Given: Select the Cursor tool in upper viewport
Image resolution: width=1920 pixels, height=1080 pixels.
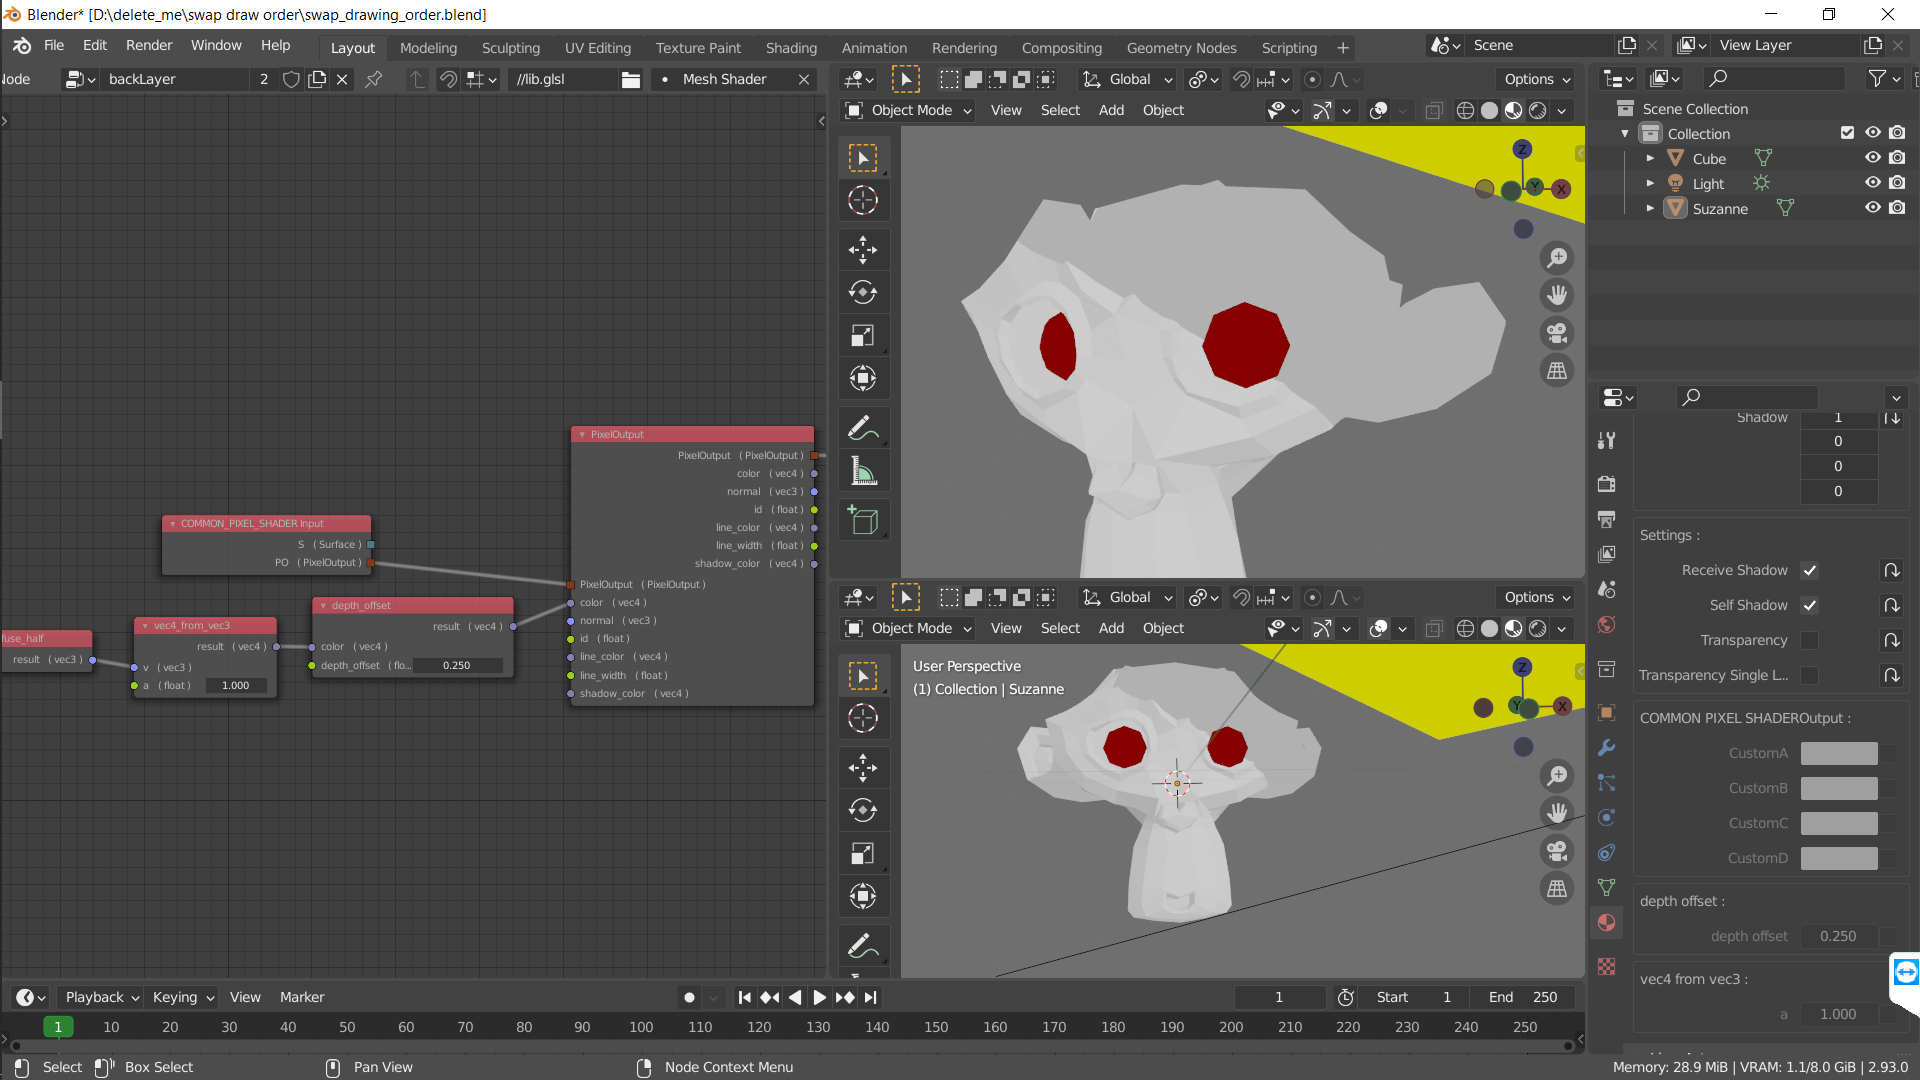Looking at the screenshot, I should (x=863, y=200).
